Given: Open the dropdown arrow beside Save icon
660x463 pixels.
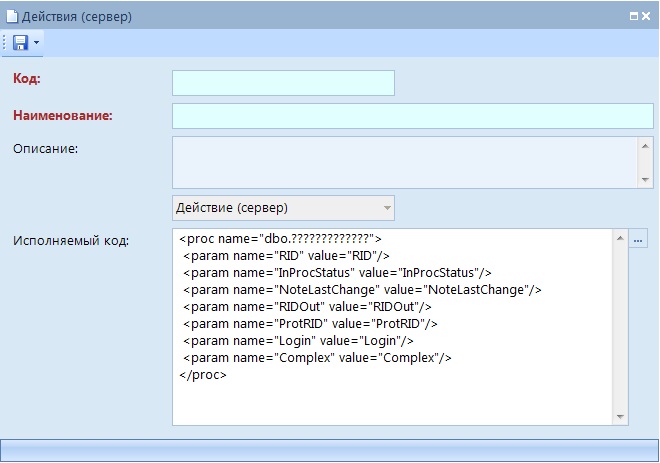Looking at the screenshot, I should pos(37,43).
